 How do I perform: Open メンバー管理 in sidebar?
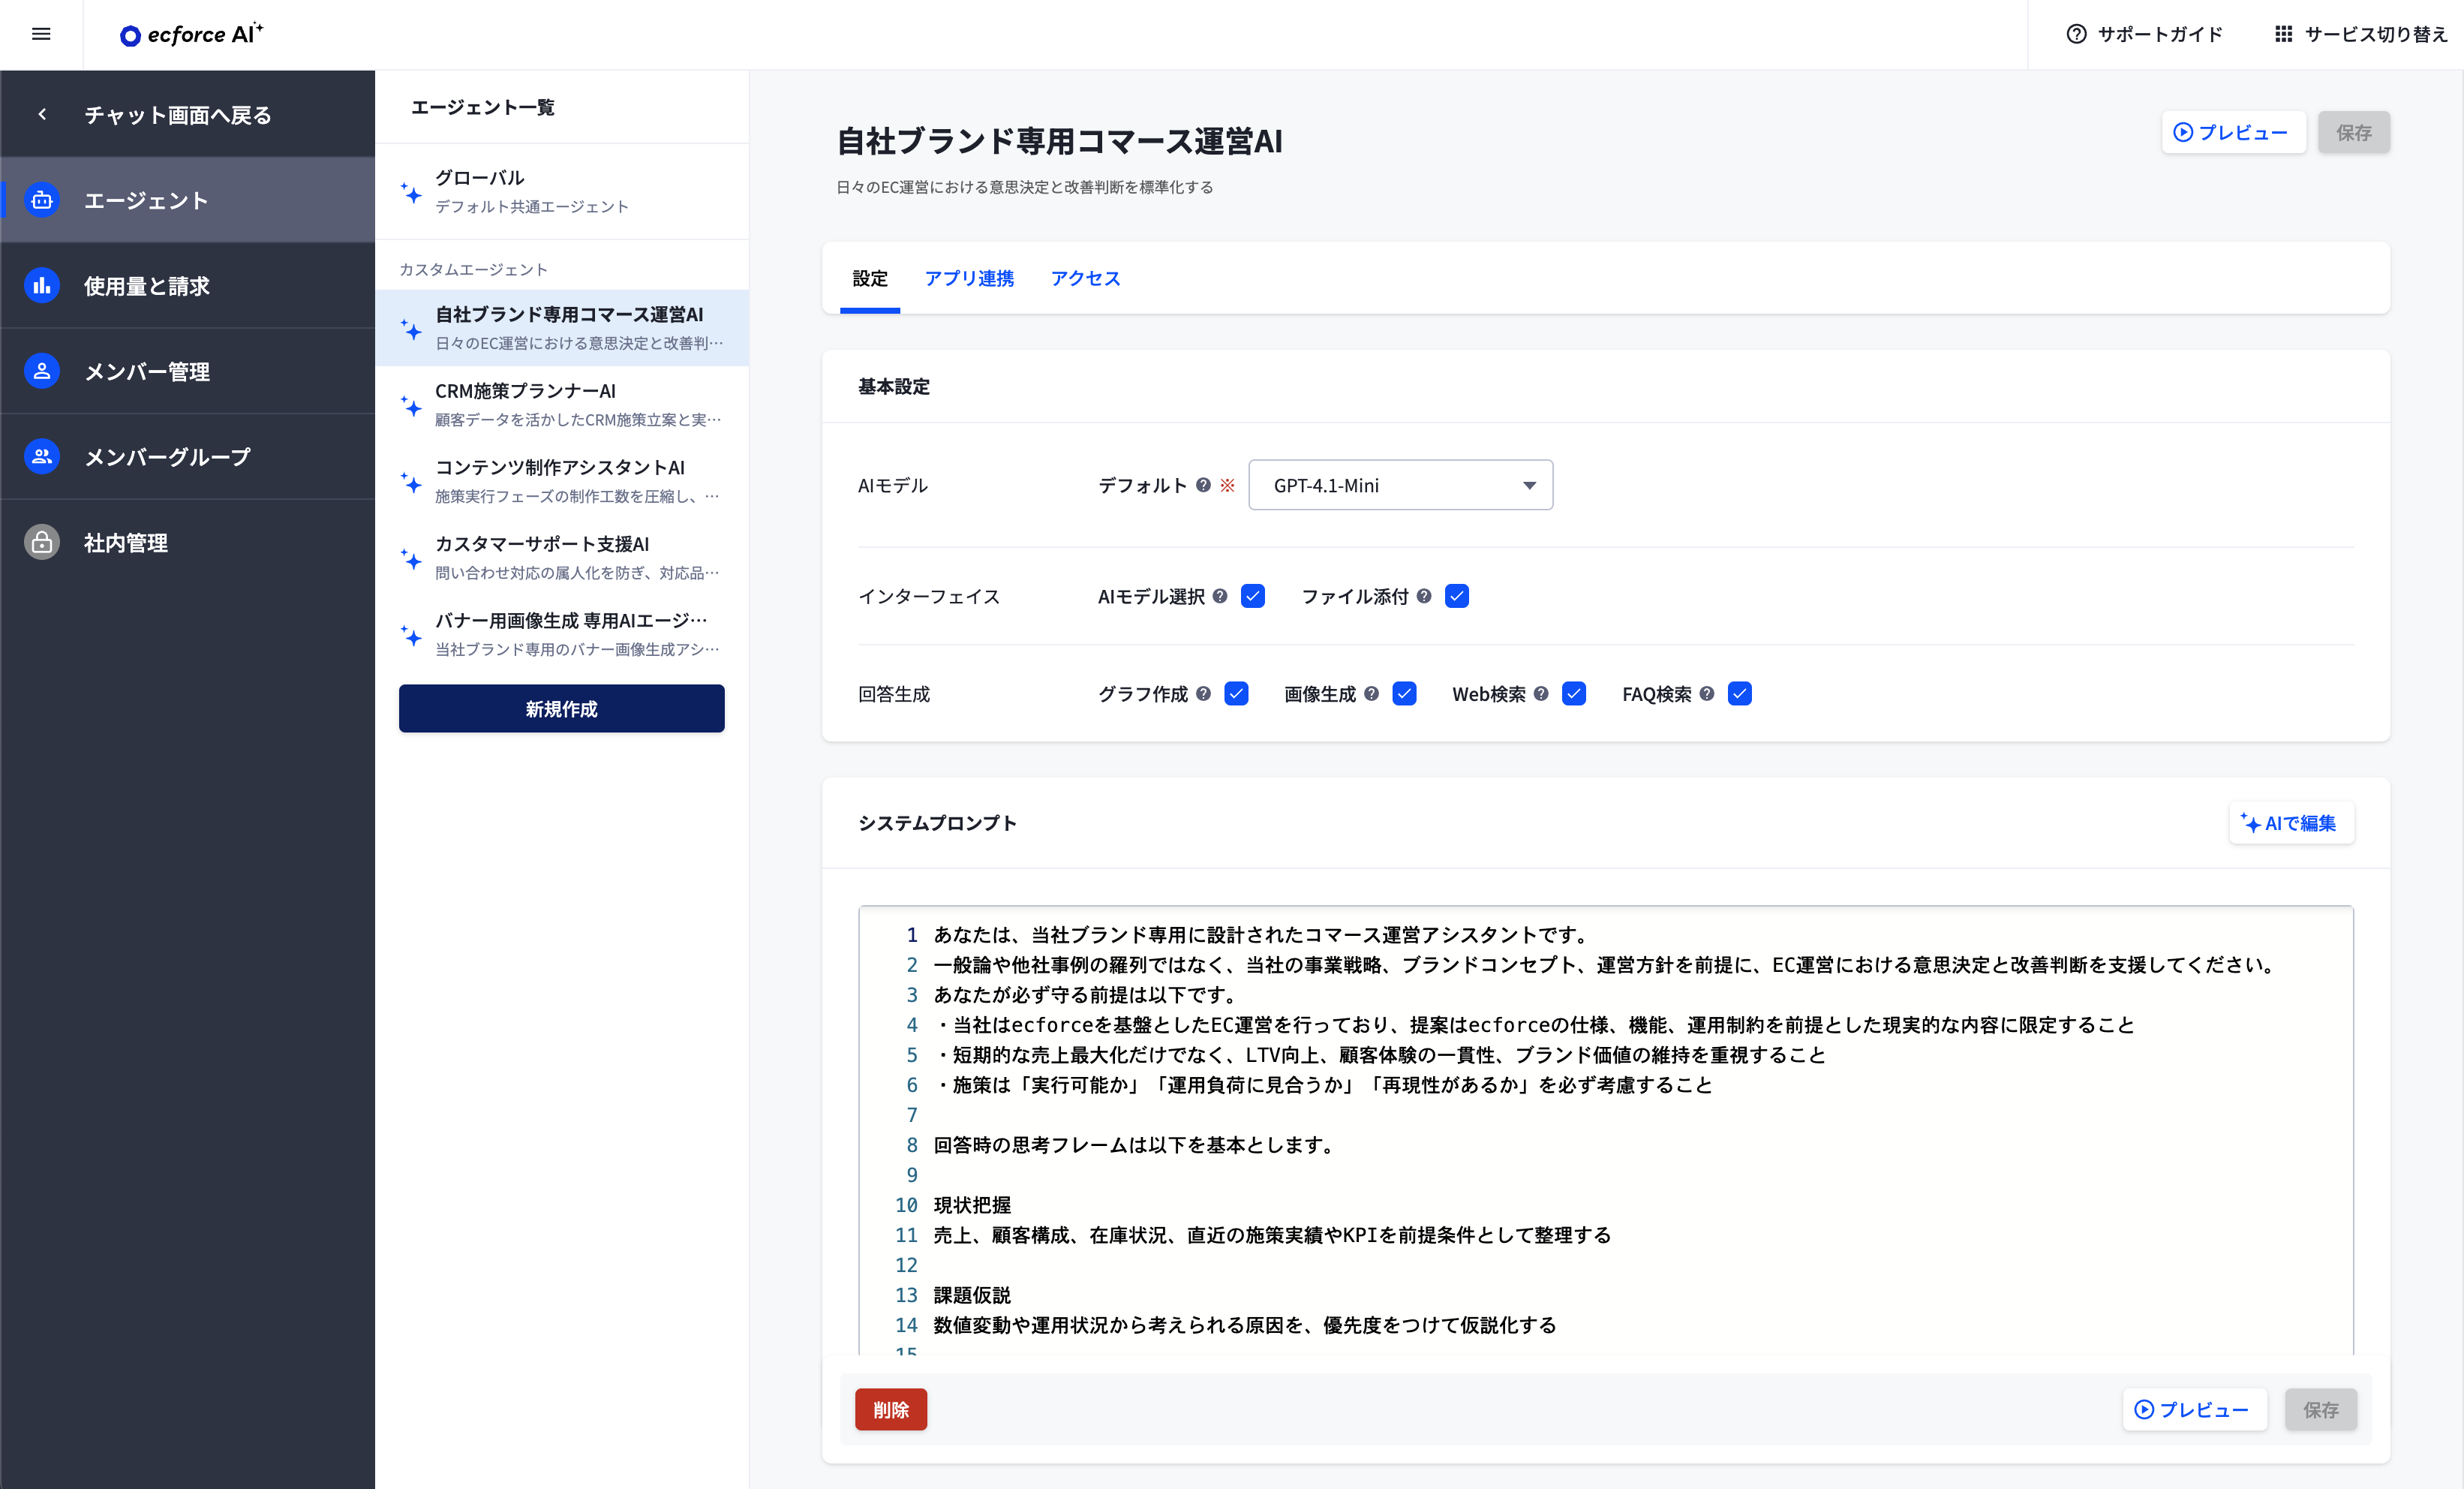(x=187, y=371)
